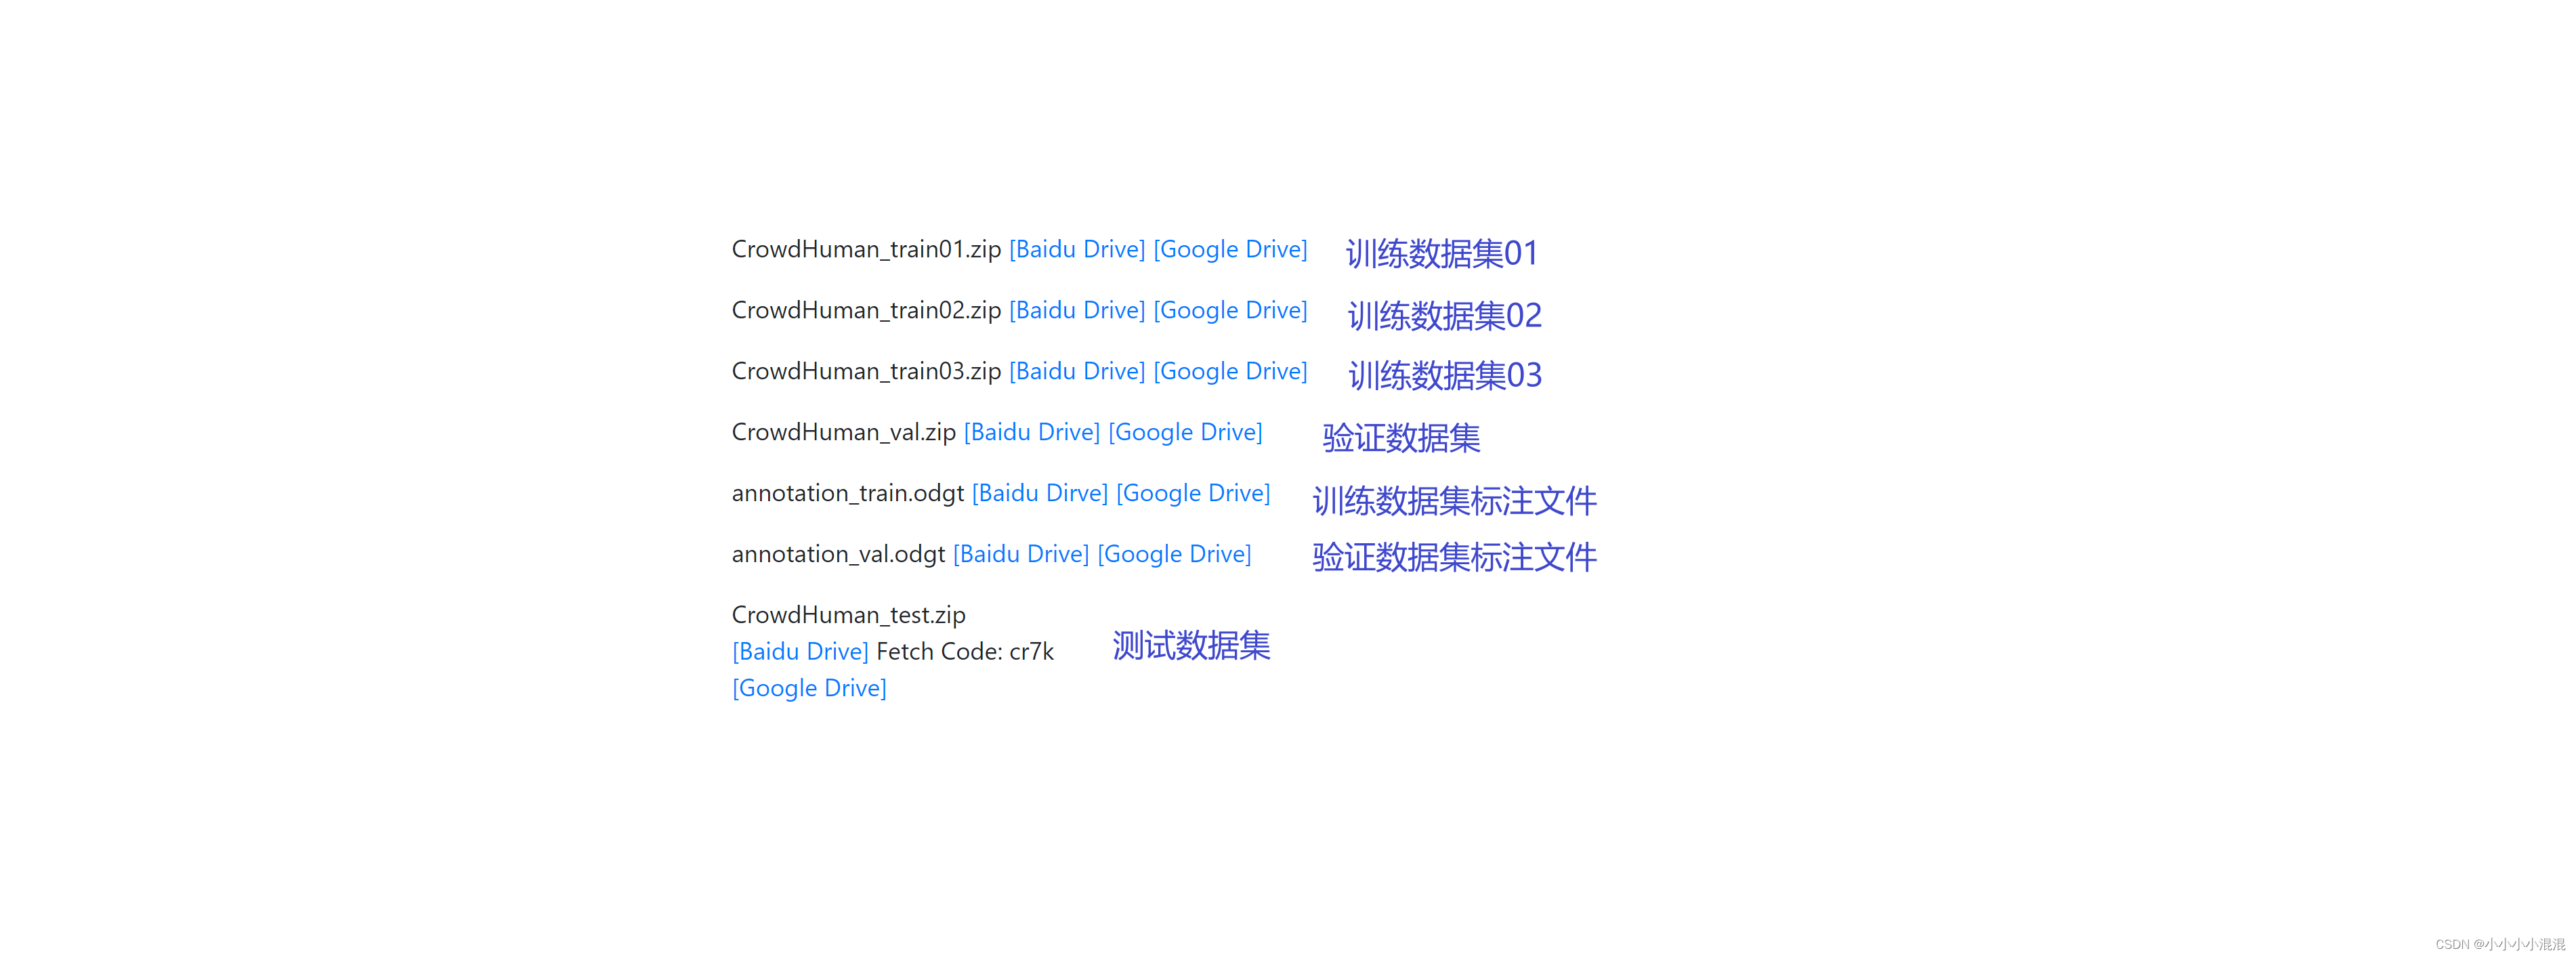Click the CrowdHuman_train02.zip file name
The width and height of the screenshot is (2576, 957).
pyautogui.click(x=866, y=310)
